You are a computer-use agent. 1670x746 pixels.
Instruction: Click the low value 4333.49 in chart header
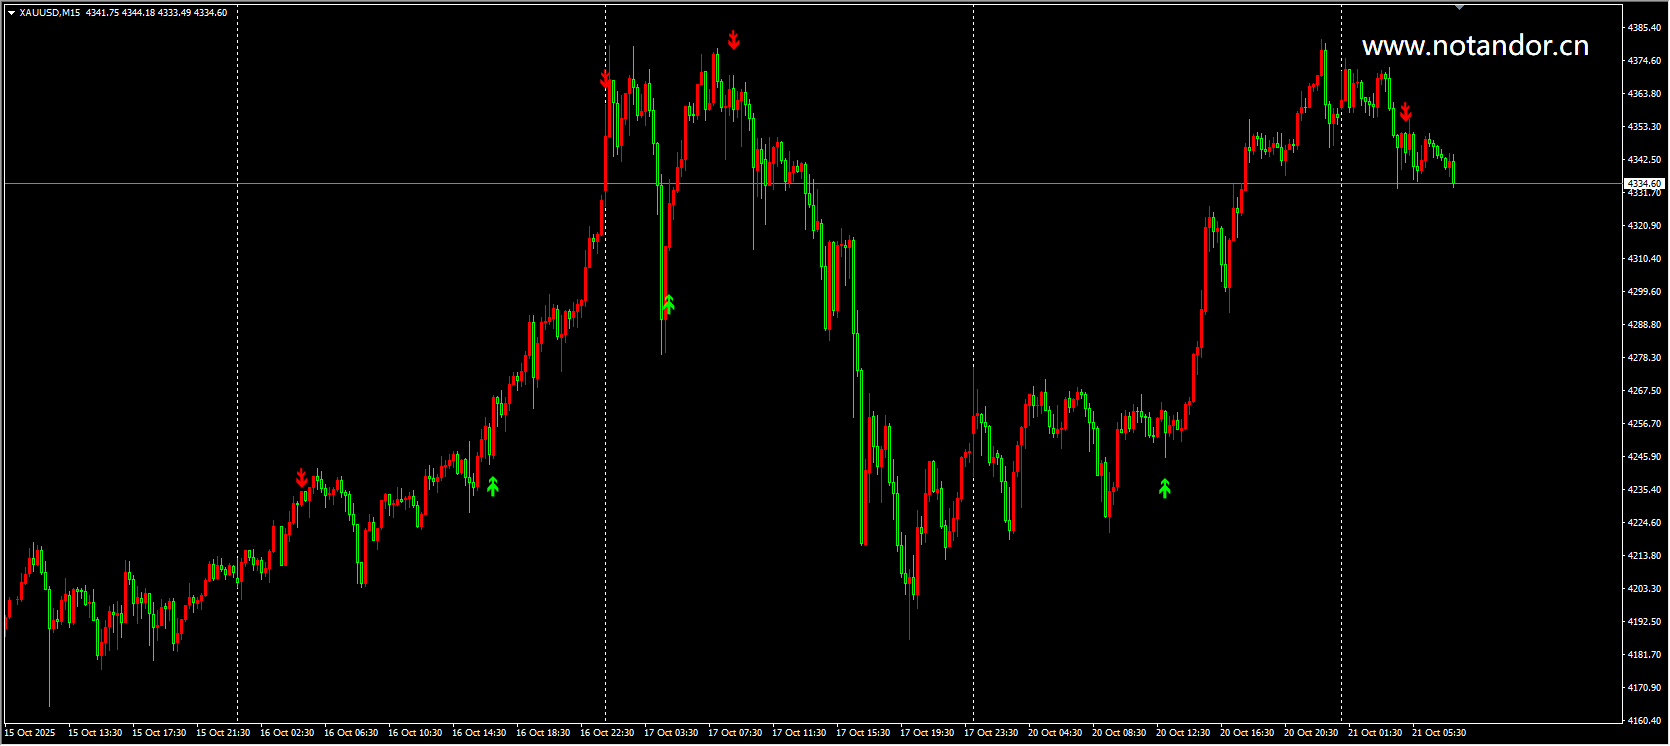tap(174, 13)
